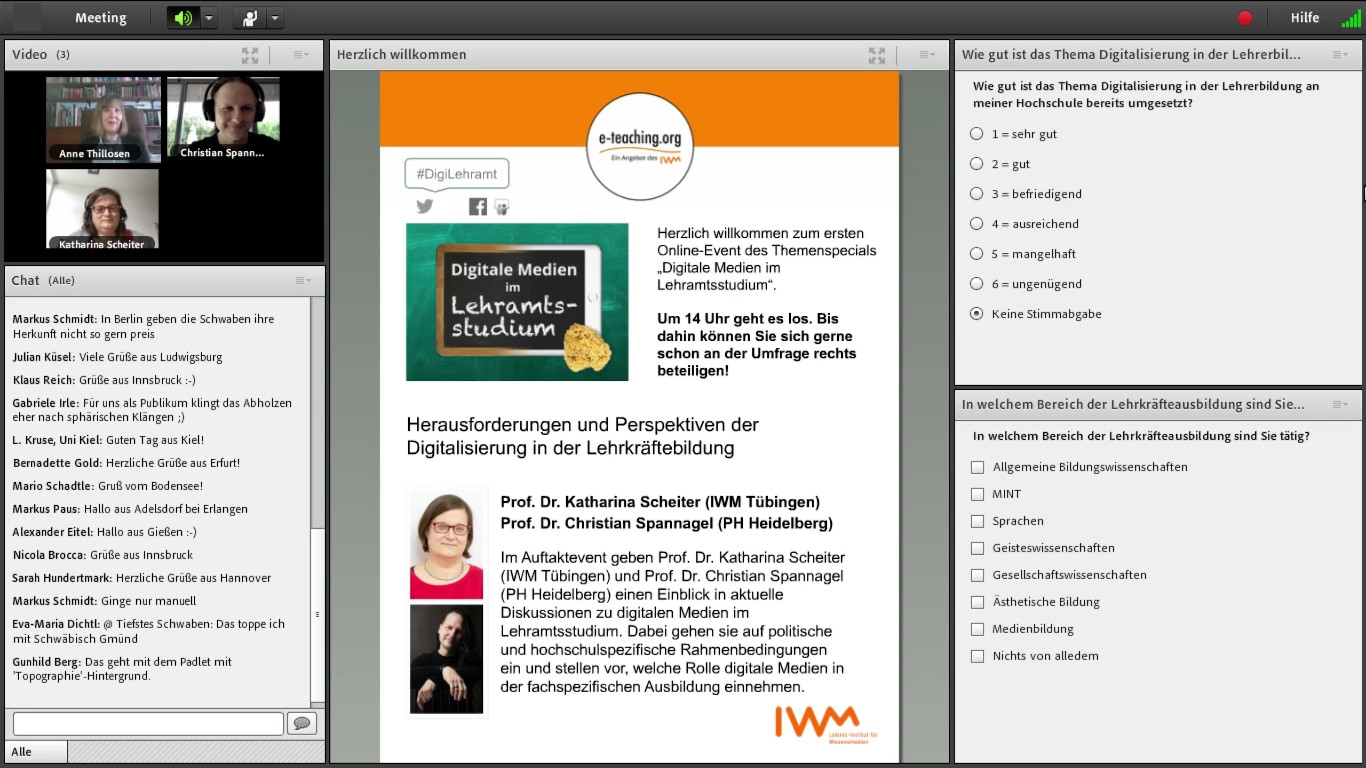Click the red recording indicator

click(1245, 18)
